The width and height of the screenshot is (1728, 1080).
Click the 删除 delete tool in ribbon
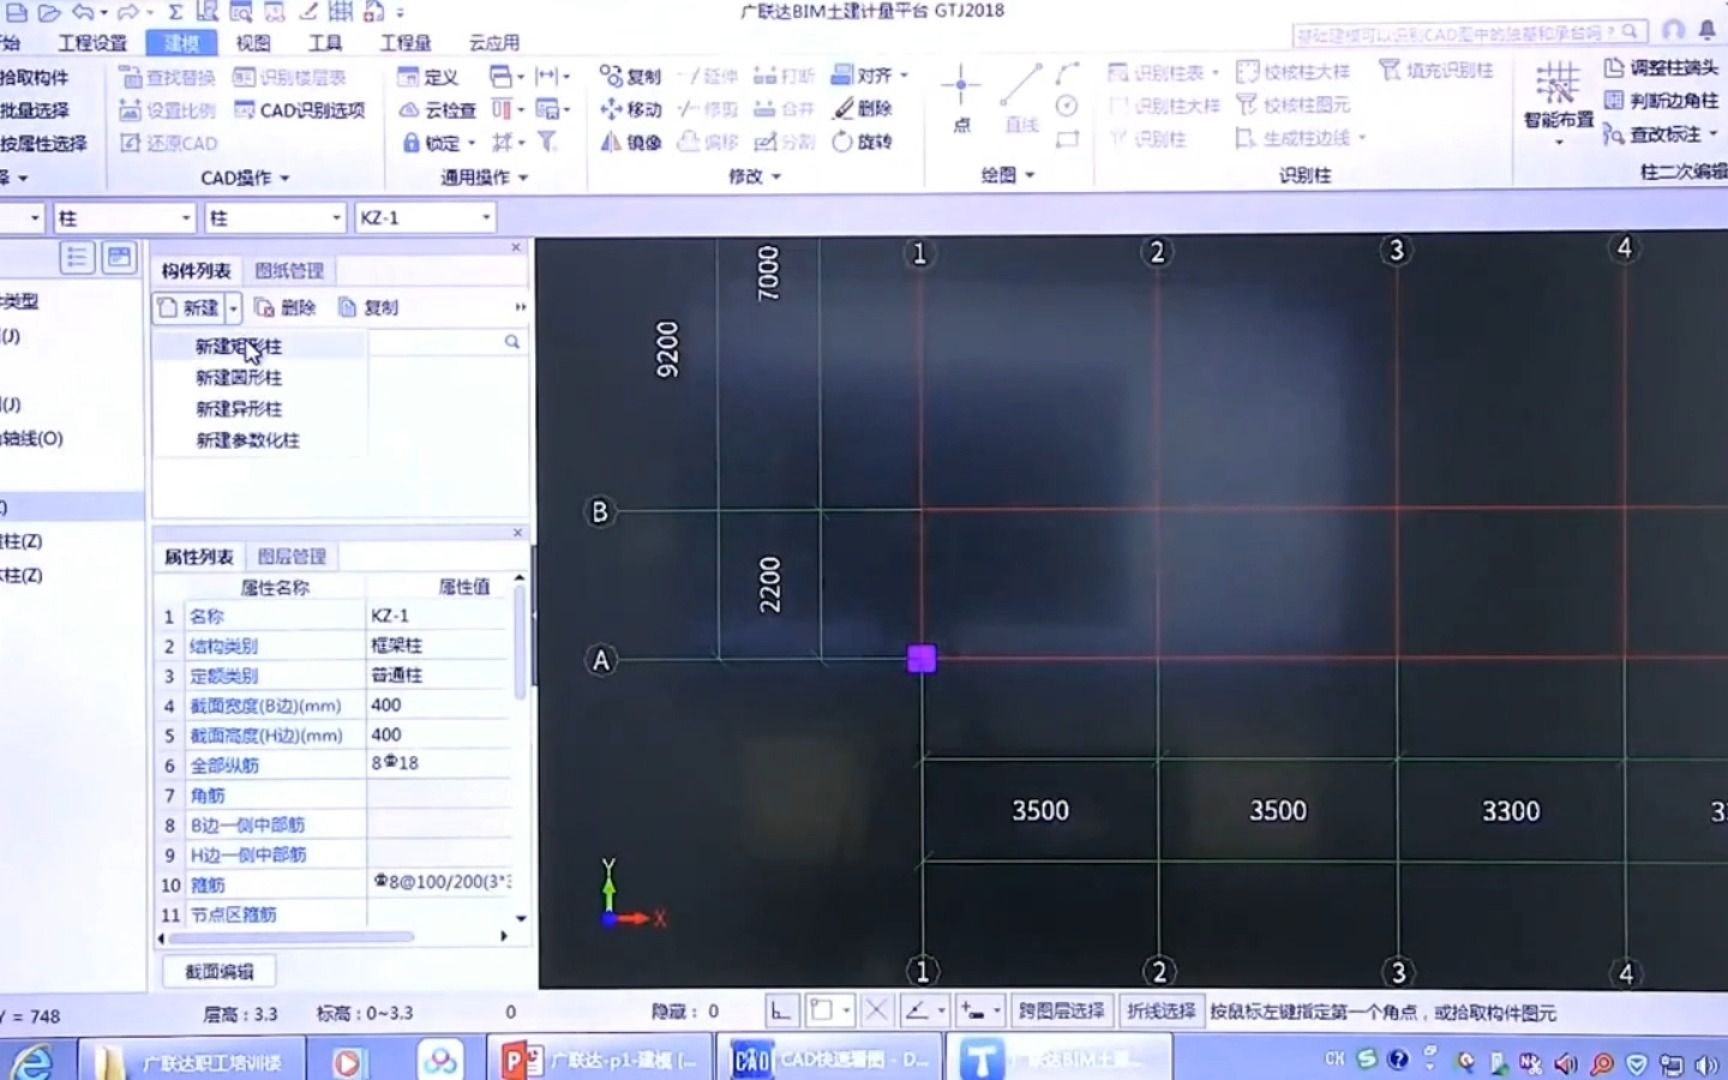[x=862, y=108]
